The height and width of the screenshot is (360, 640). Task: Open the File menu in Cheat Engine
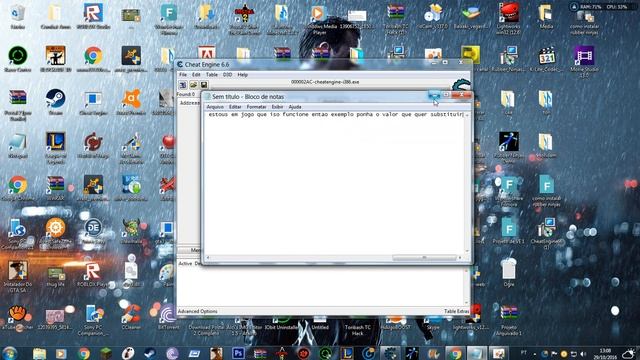click(183, 75)
